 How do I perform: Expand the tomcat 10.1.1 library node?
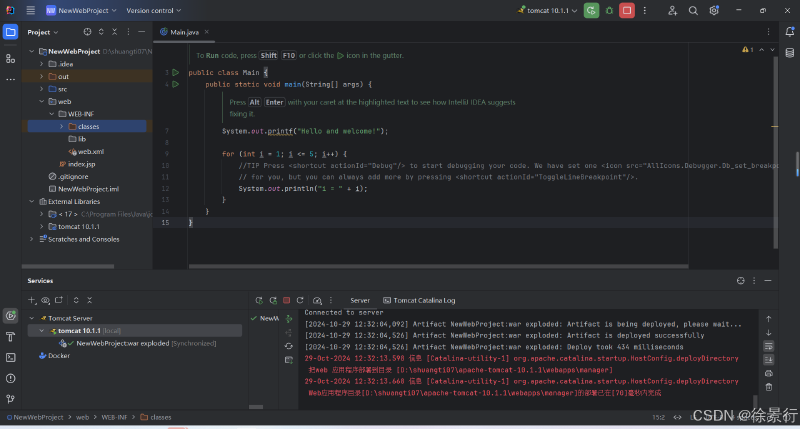click(x=42, y=226)
